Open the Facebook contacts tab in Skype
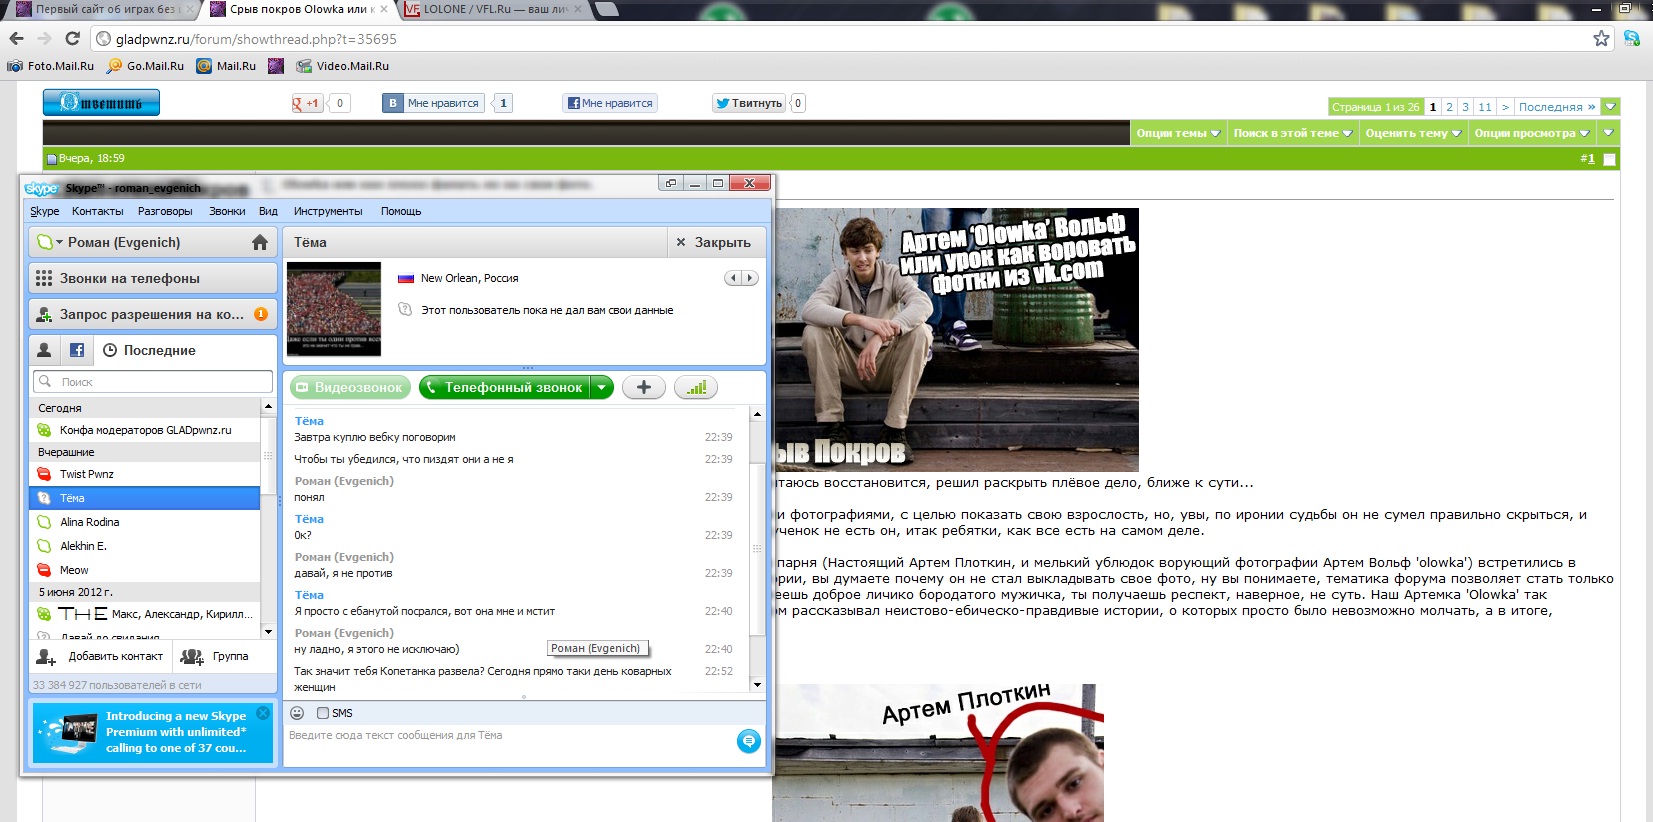 pyautogui.click(x=77, y=351)
